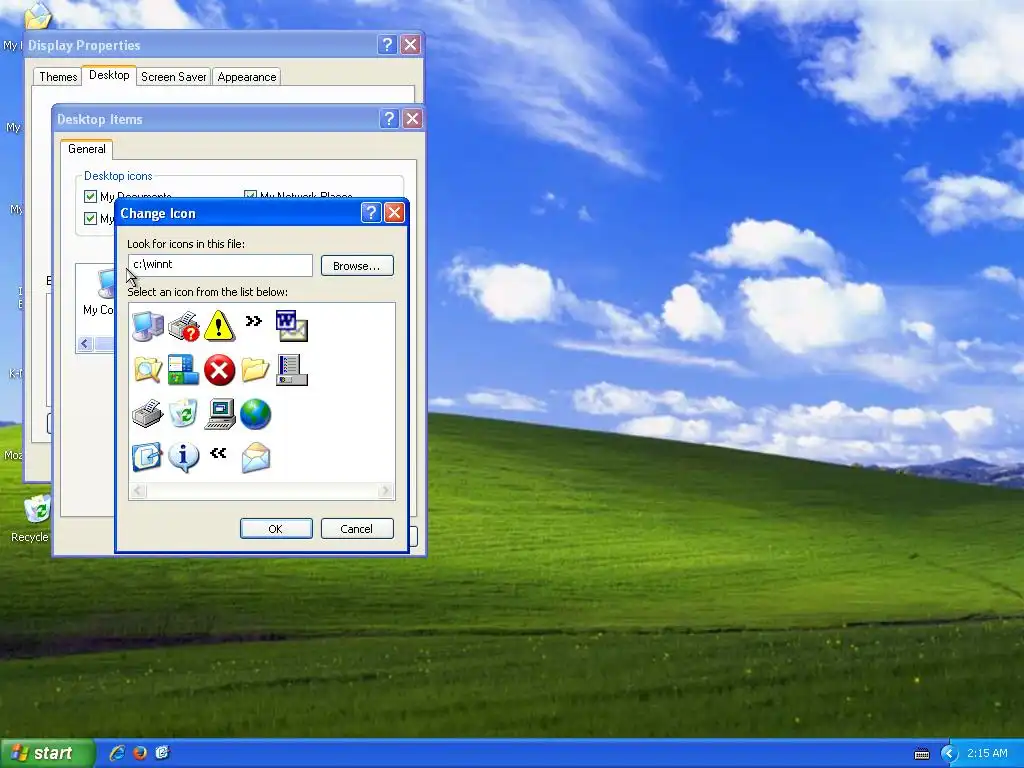Select the open envelope mail icon
Screen dimensions: 1024x768
pos(255,457)
